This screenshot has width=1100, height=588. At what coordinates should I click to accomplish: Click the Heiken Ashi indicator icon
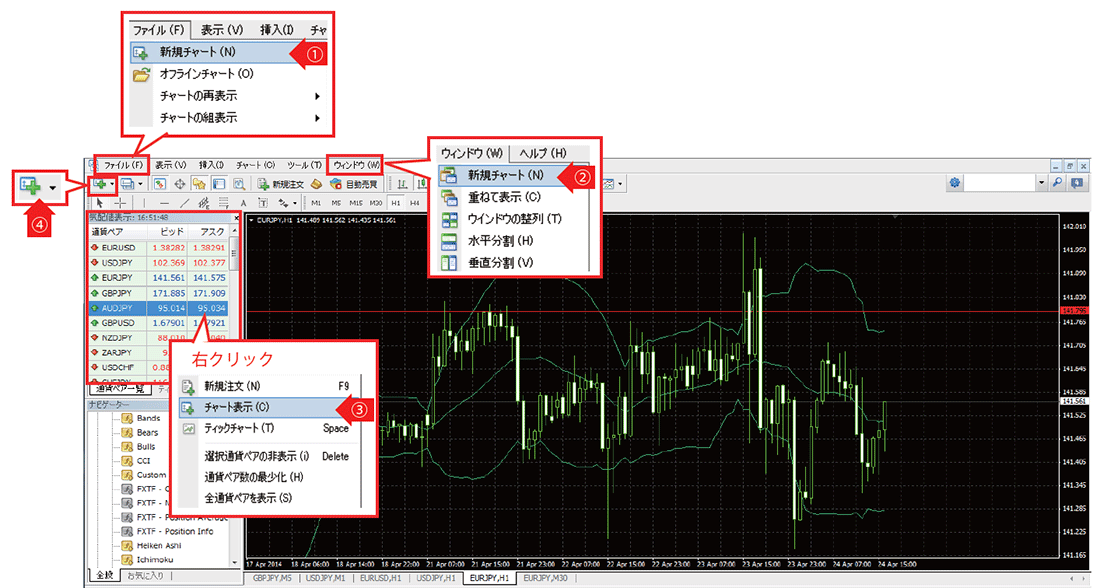[127, 545]
